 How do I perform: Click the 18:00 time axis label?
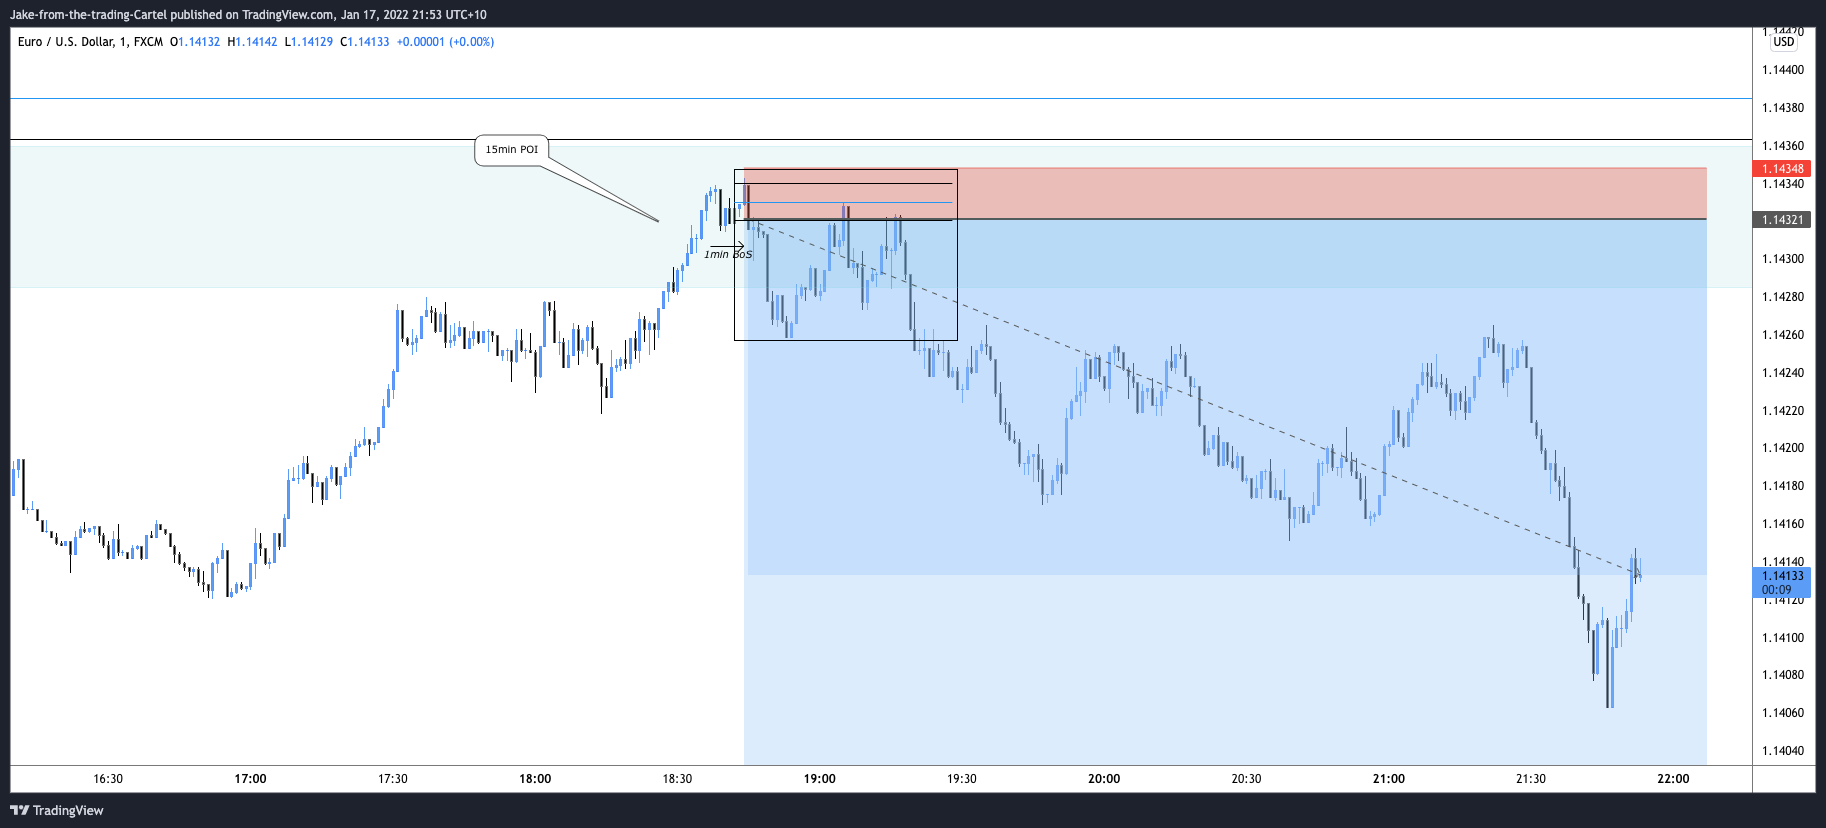point(535,779)
